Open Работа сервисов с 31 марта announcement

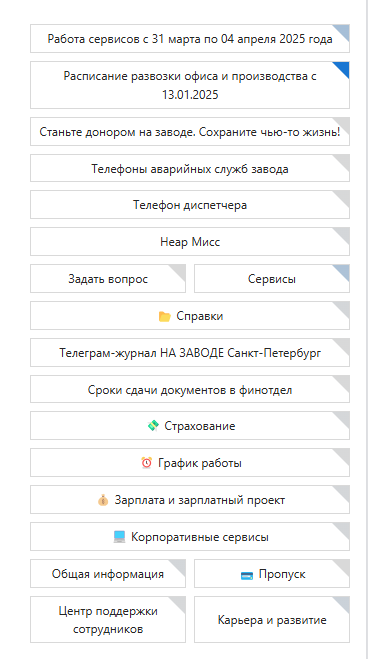pyautogui.click(x=190, y=39)
